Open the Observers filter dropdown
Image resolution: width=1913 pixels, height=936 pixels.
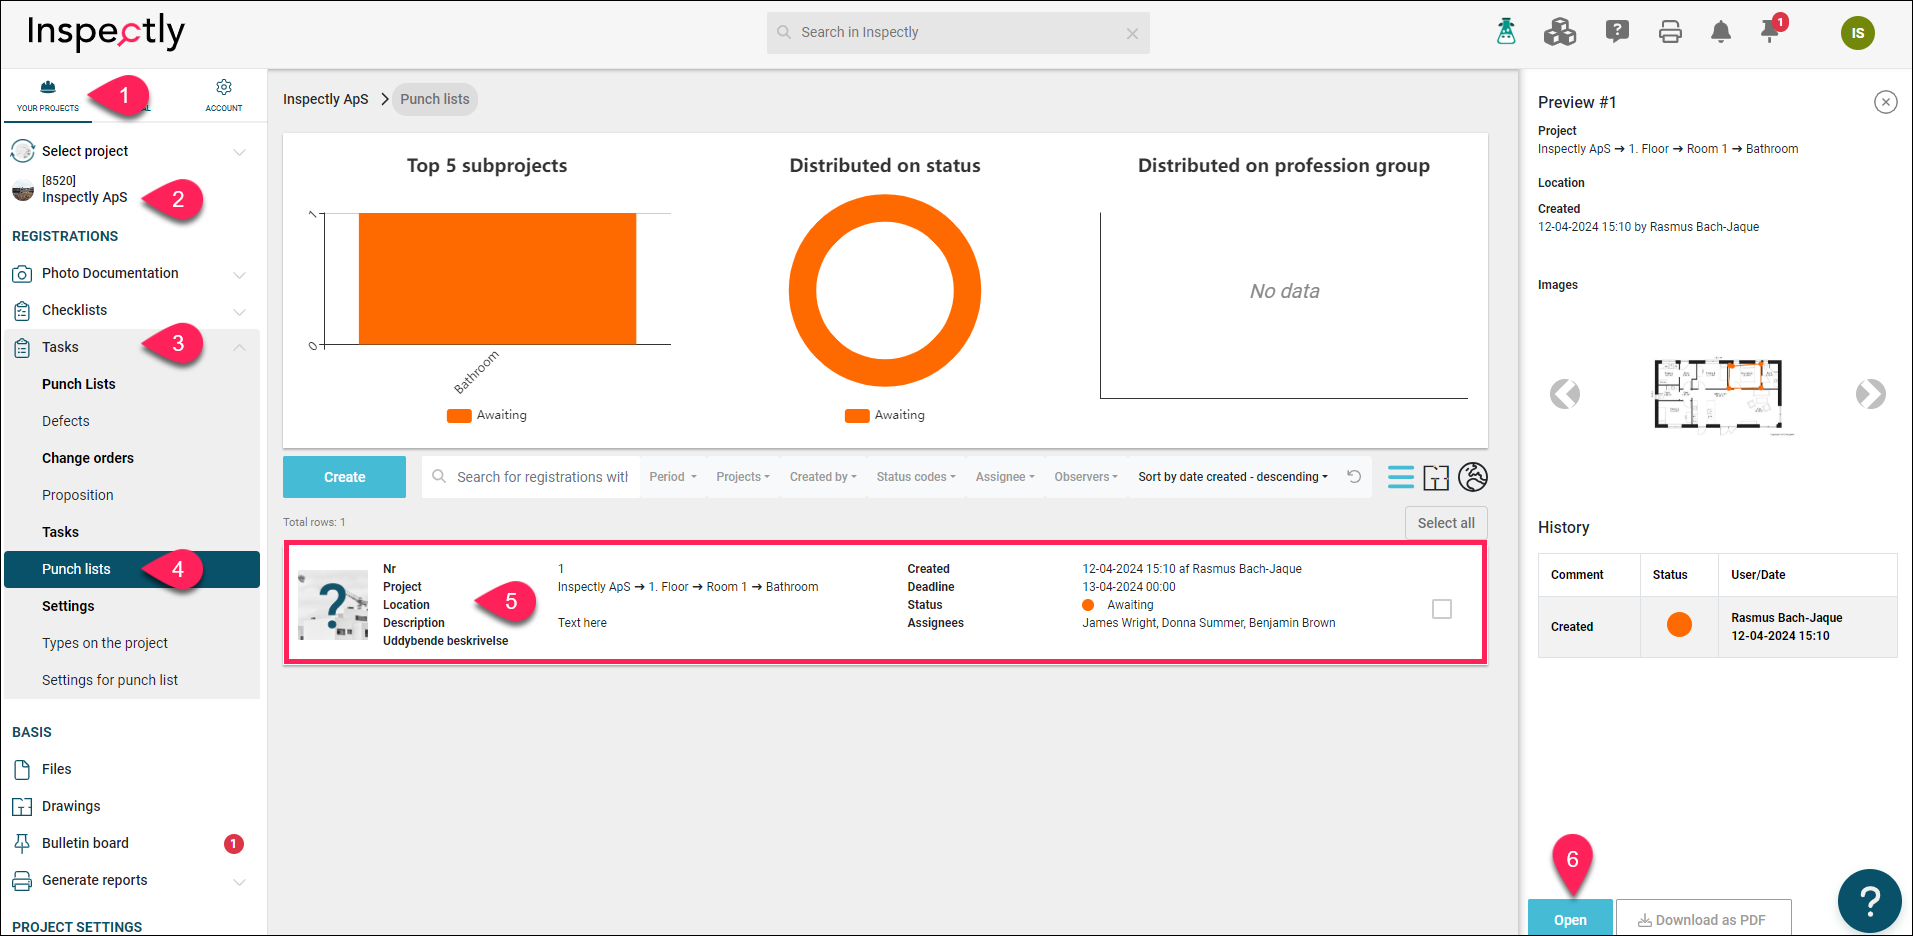1086,477
